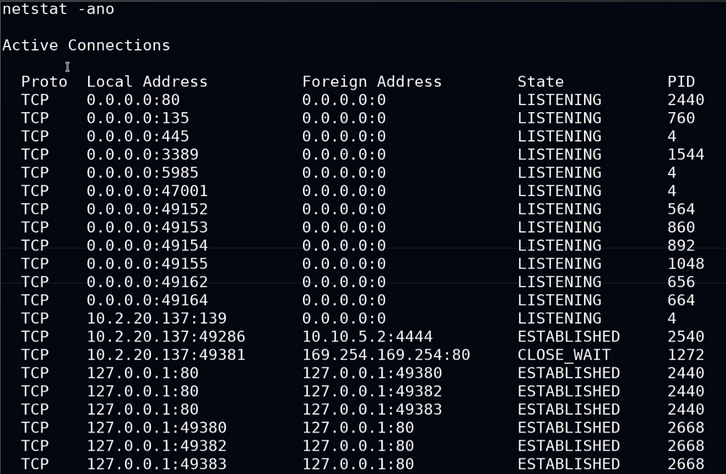Select local address 127.0.0.1:49380
Screen dimensions: 726x474
pyautogui.click(x=156, y=427)
